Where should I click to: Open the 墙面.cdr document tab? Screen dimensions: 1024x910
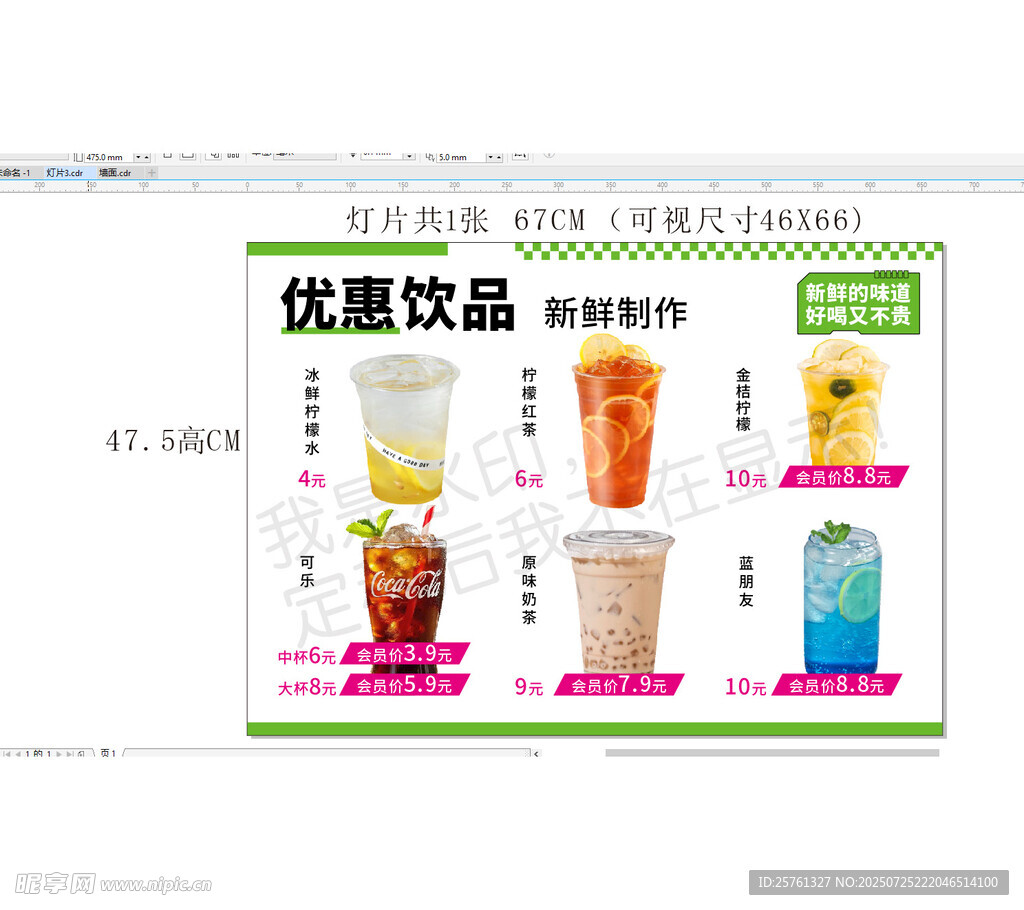pos(114,173)
